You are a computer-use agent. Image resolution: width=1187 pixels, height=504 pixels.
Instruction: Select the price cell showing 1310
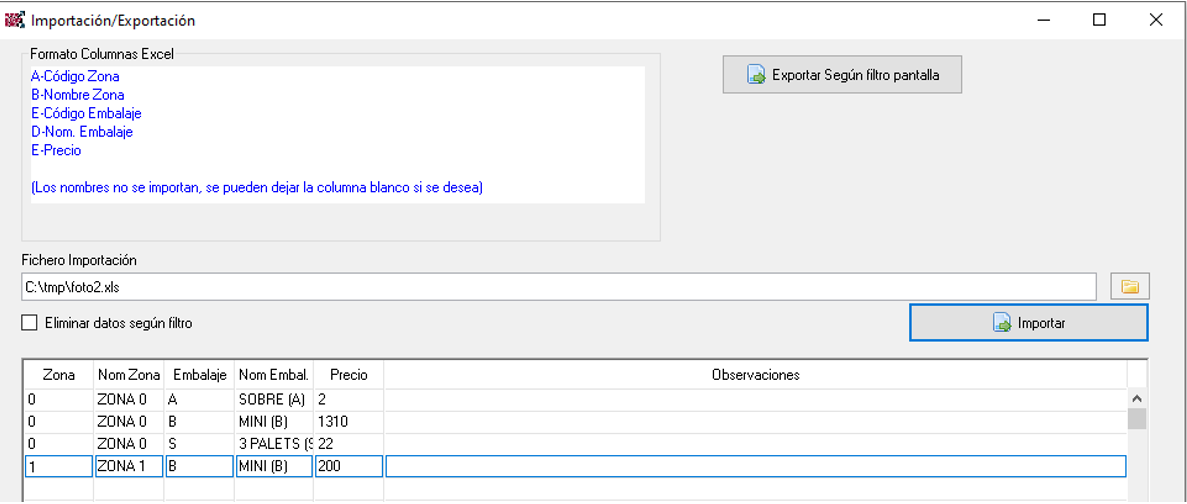click(x=348, y=422)
